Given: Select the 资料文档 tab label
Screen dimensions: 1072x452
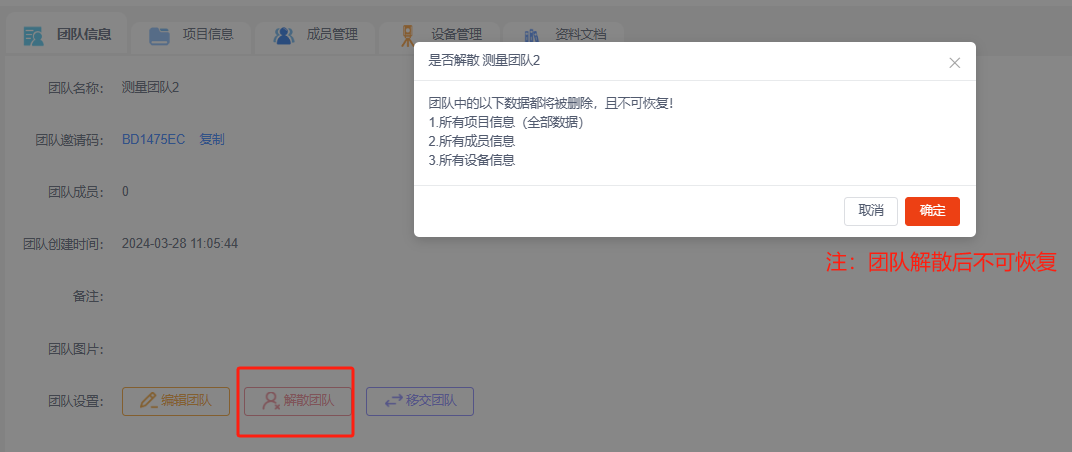Looking at the screenshot, I should point(580,34).
